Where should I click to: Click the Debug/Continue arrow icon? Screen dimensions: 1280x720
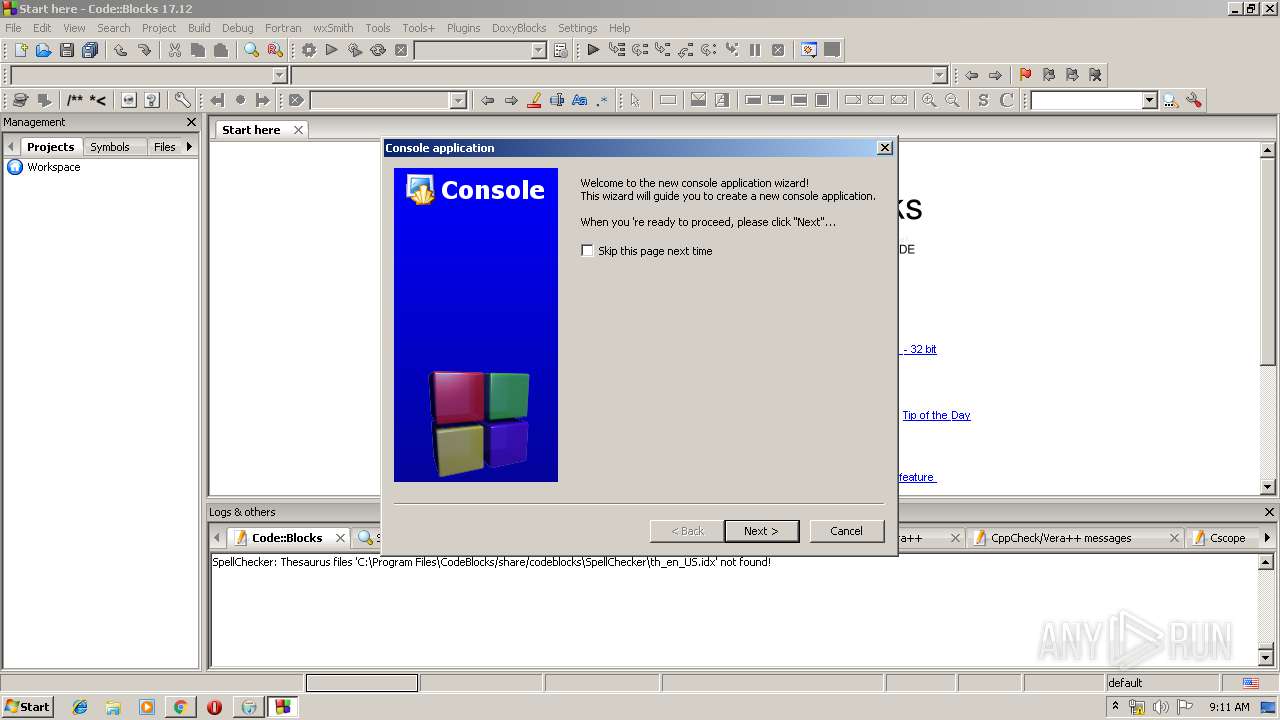pyautogui.click(x=593, y=50)
